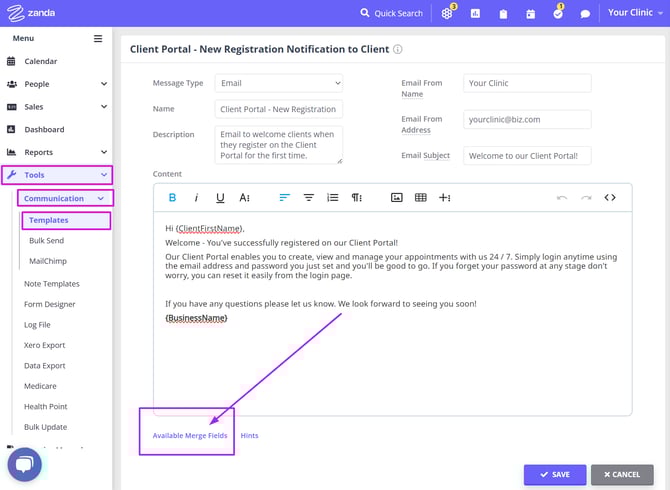Open the code view of the editor
Image resolution: width=670 pixels, height=490 pixels.
pyautogui.click(x=610, y=198)
